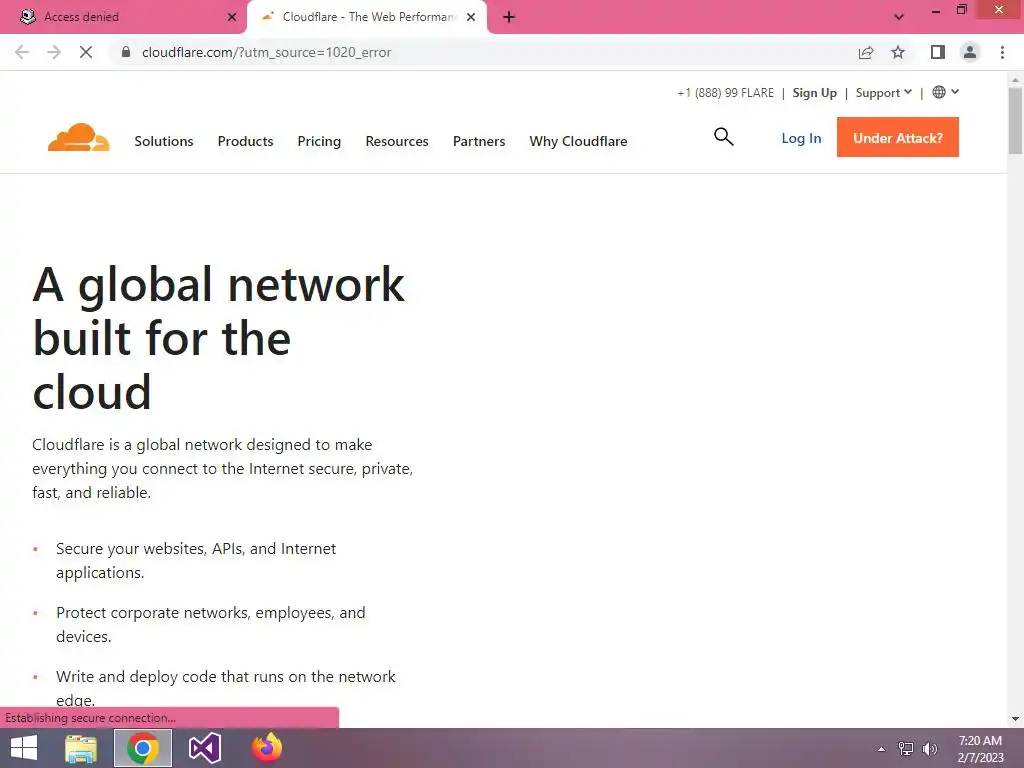Toggle the Chrome side panel
Screen dimensions: 1024x768
[938, 52]
